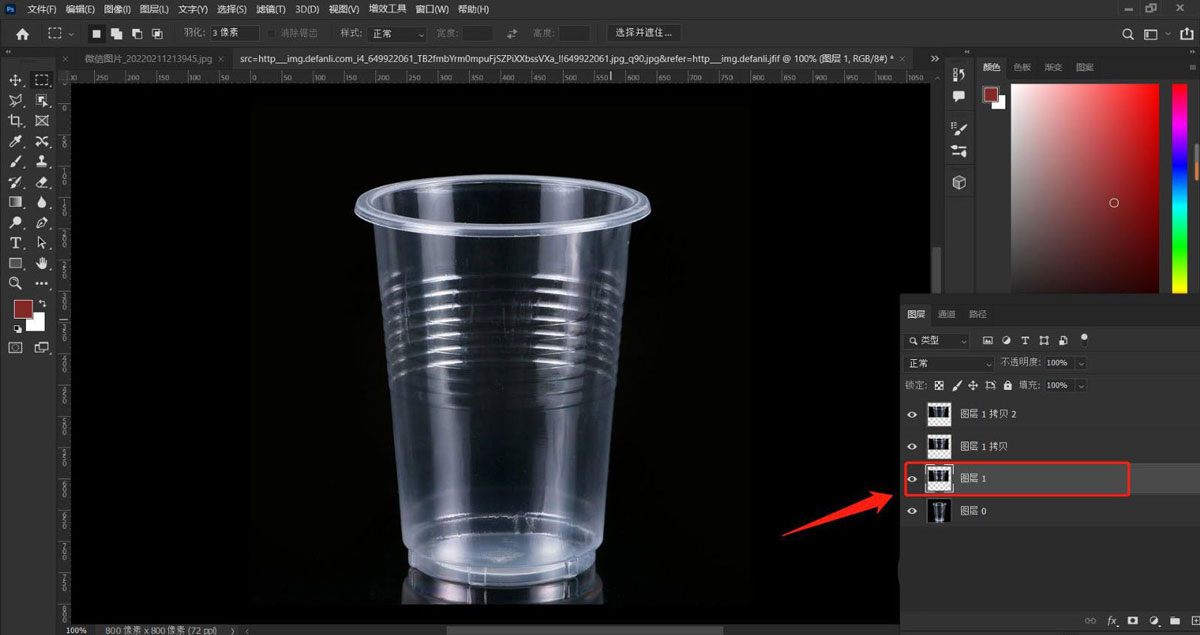Open the Color panel options menu
The height and width of the screenshot is (635, 1200).
[x=1190, y=67]
